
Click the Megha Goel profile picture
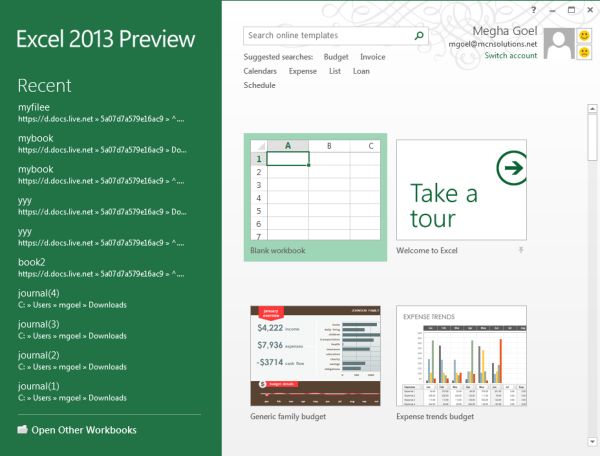[559, 44]
